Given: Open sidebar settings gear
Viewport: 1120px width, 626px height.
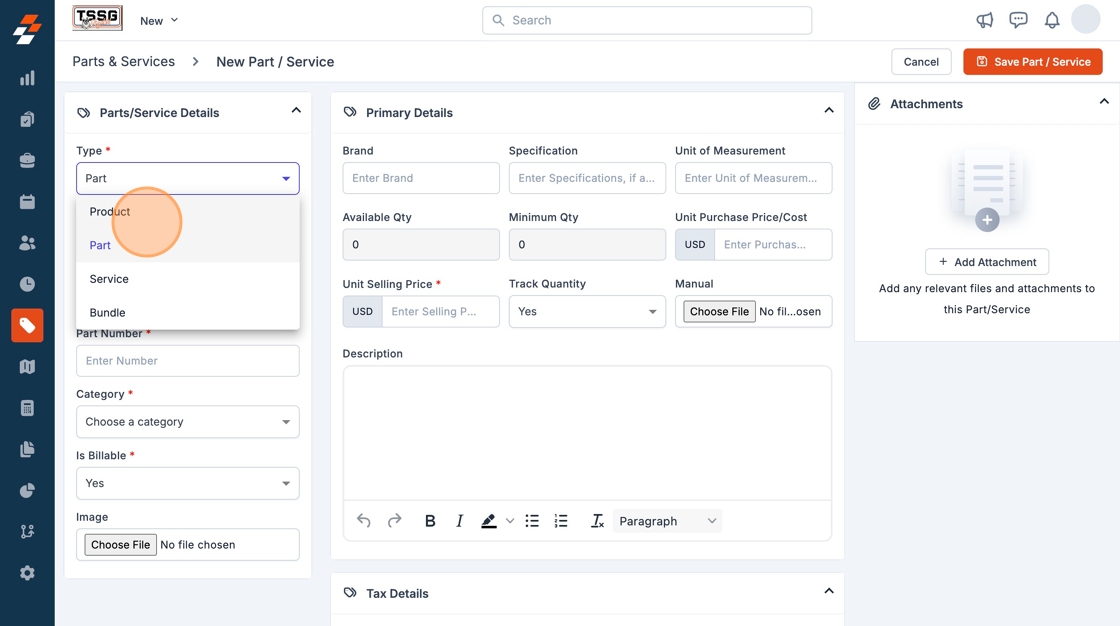Looking at the screenshot, I should (27, 573).
